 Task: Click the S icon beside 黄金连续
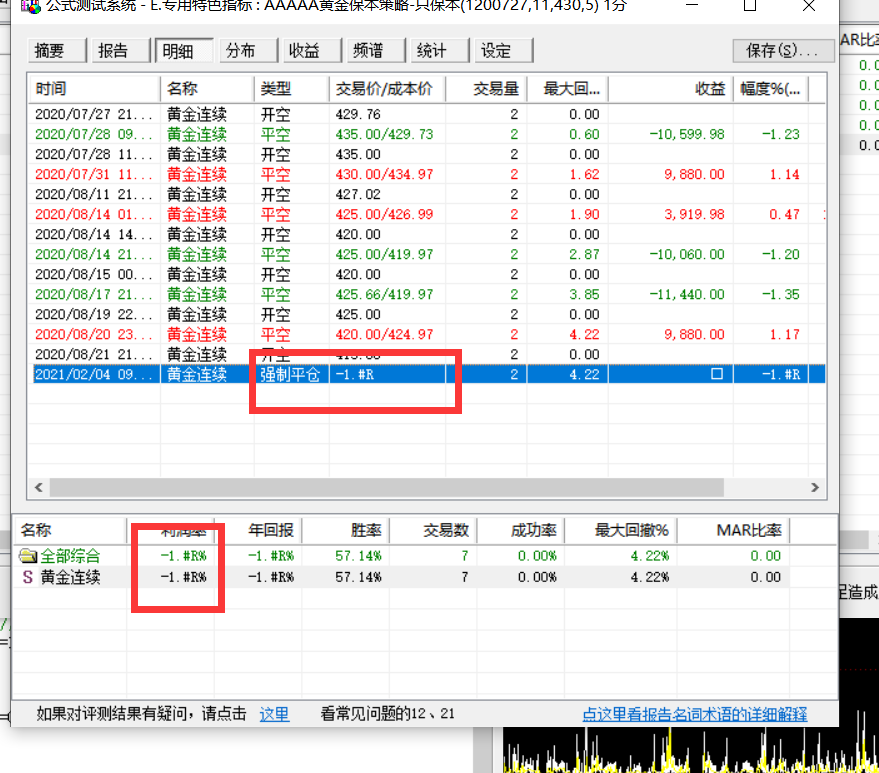click(x=27, y=577)
